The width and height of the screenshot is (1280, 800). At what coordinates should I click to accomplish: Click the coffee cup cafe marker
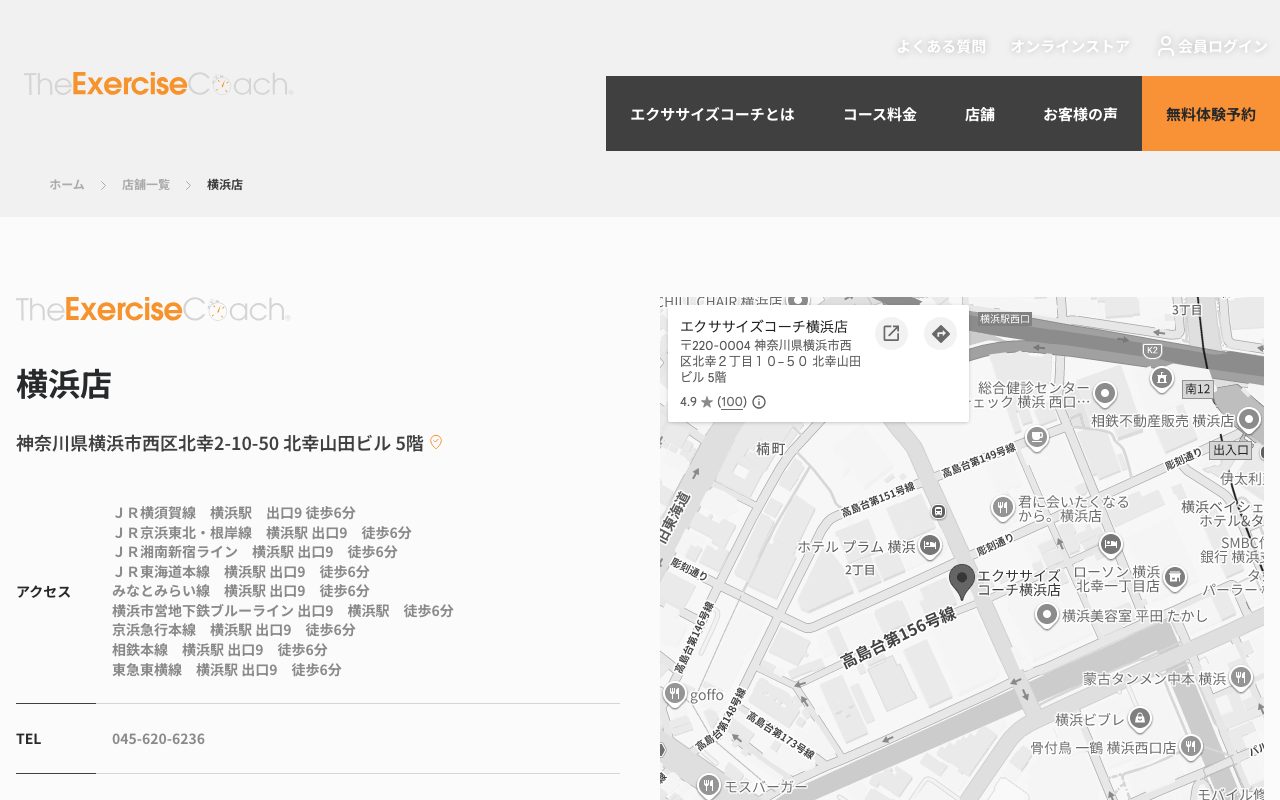point(1037,436)
